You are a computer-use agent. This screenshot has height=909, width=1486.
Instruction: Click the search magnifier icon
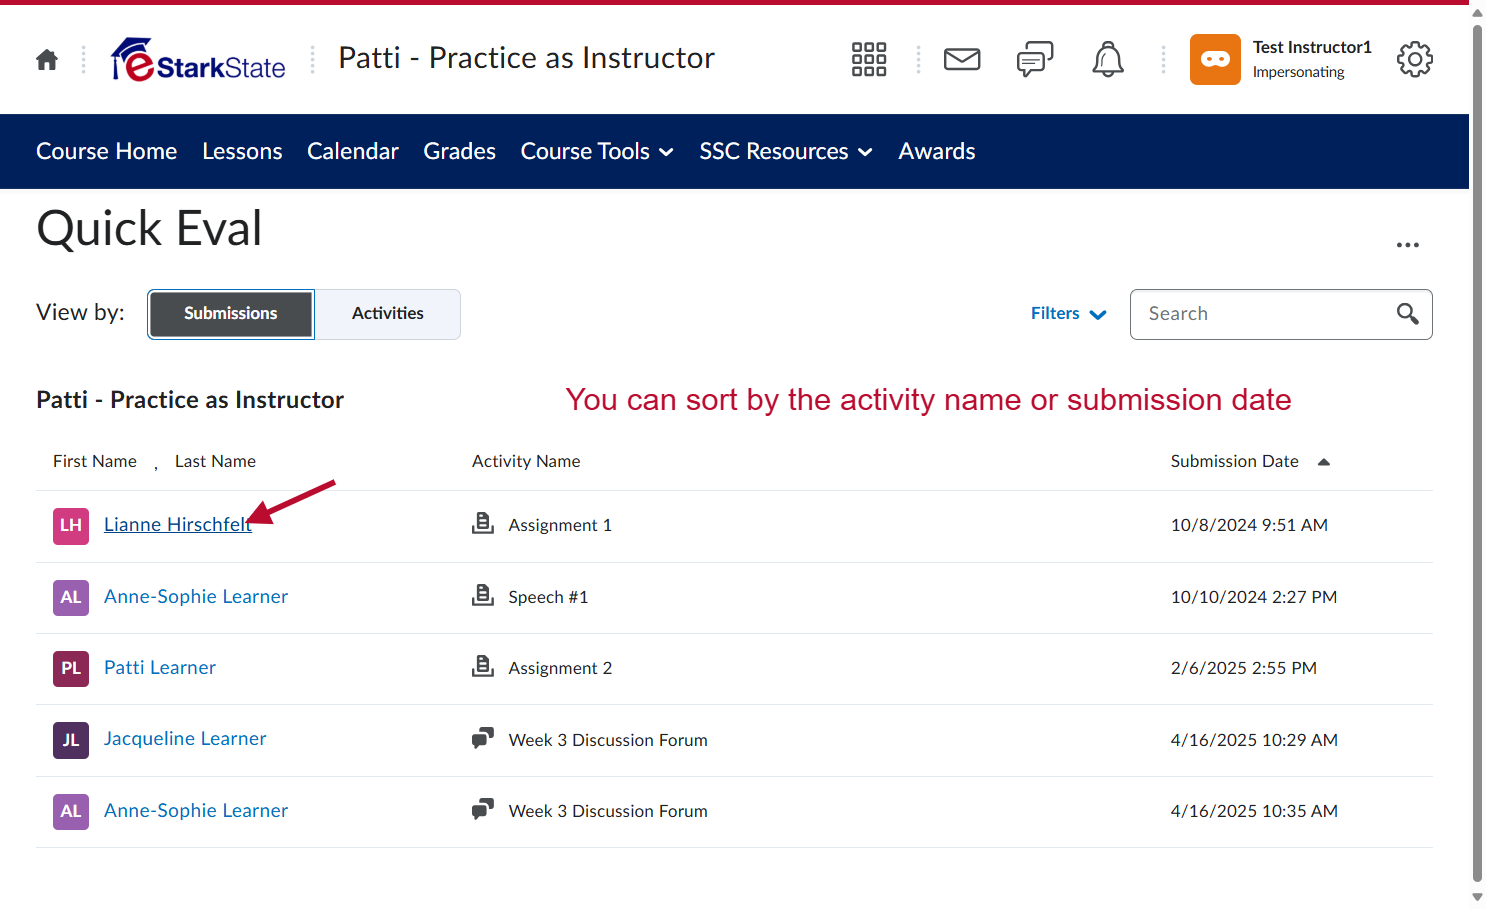click(1408, 314)
